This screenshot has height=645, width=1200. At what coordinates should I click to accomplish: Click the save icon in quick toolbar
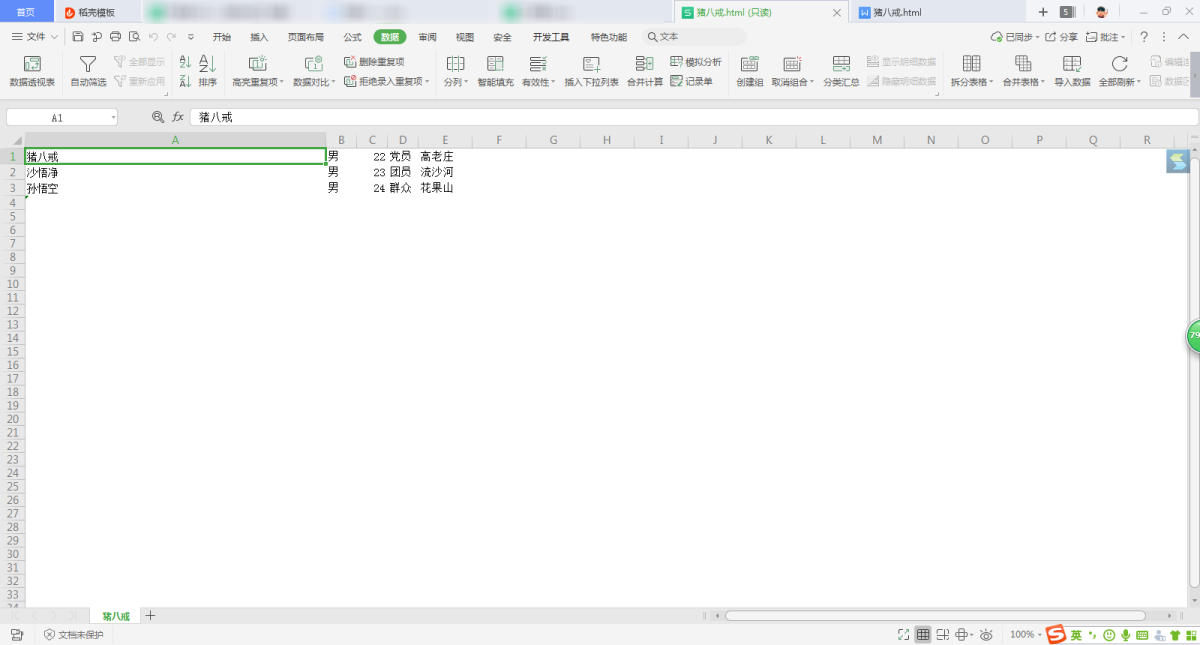point(78,37)
